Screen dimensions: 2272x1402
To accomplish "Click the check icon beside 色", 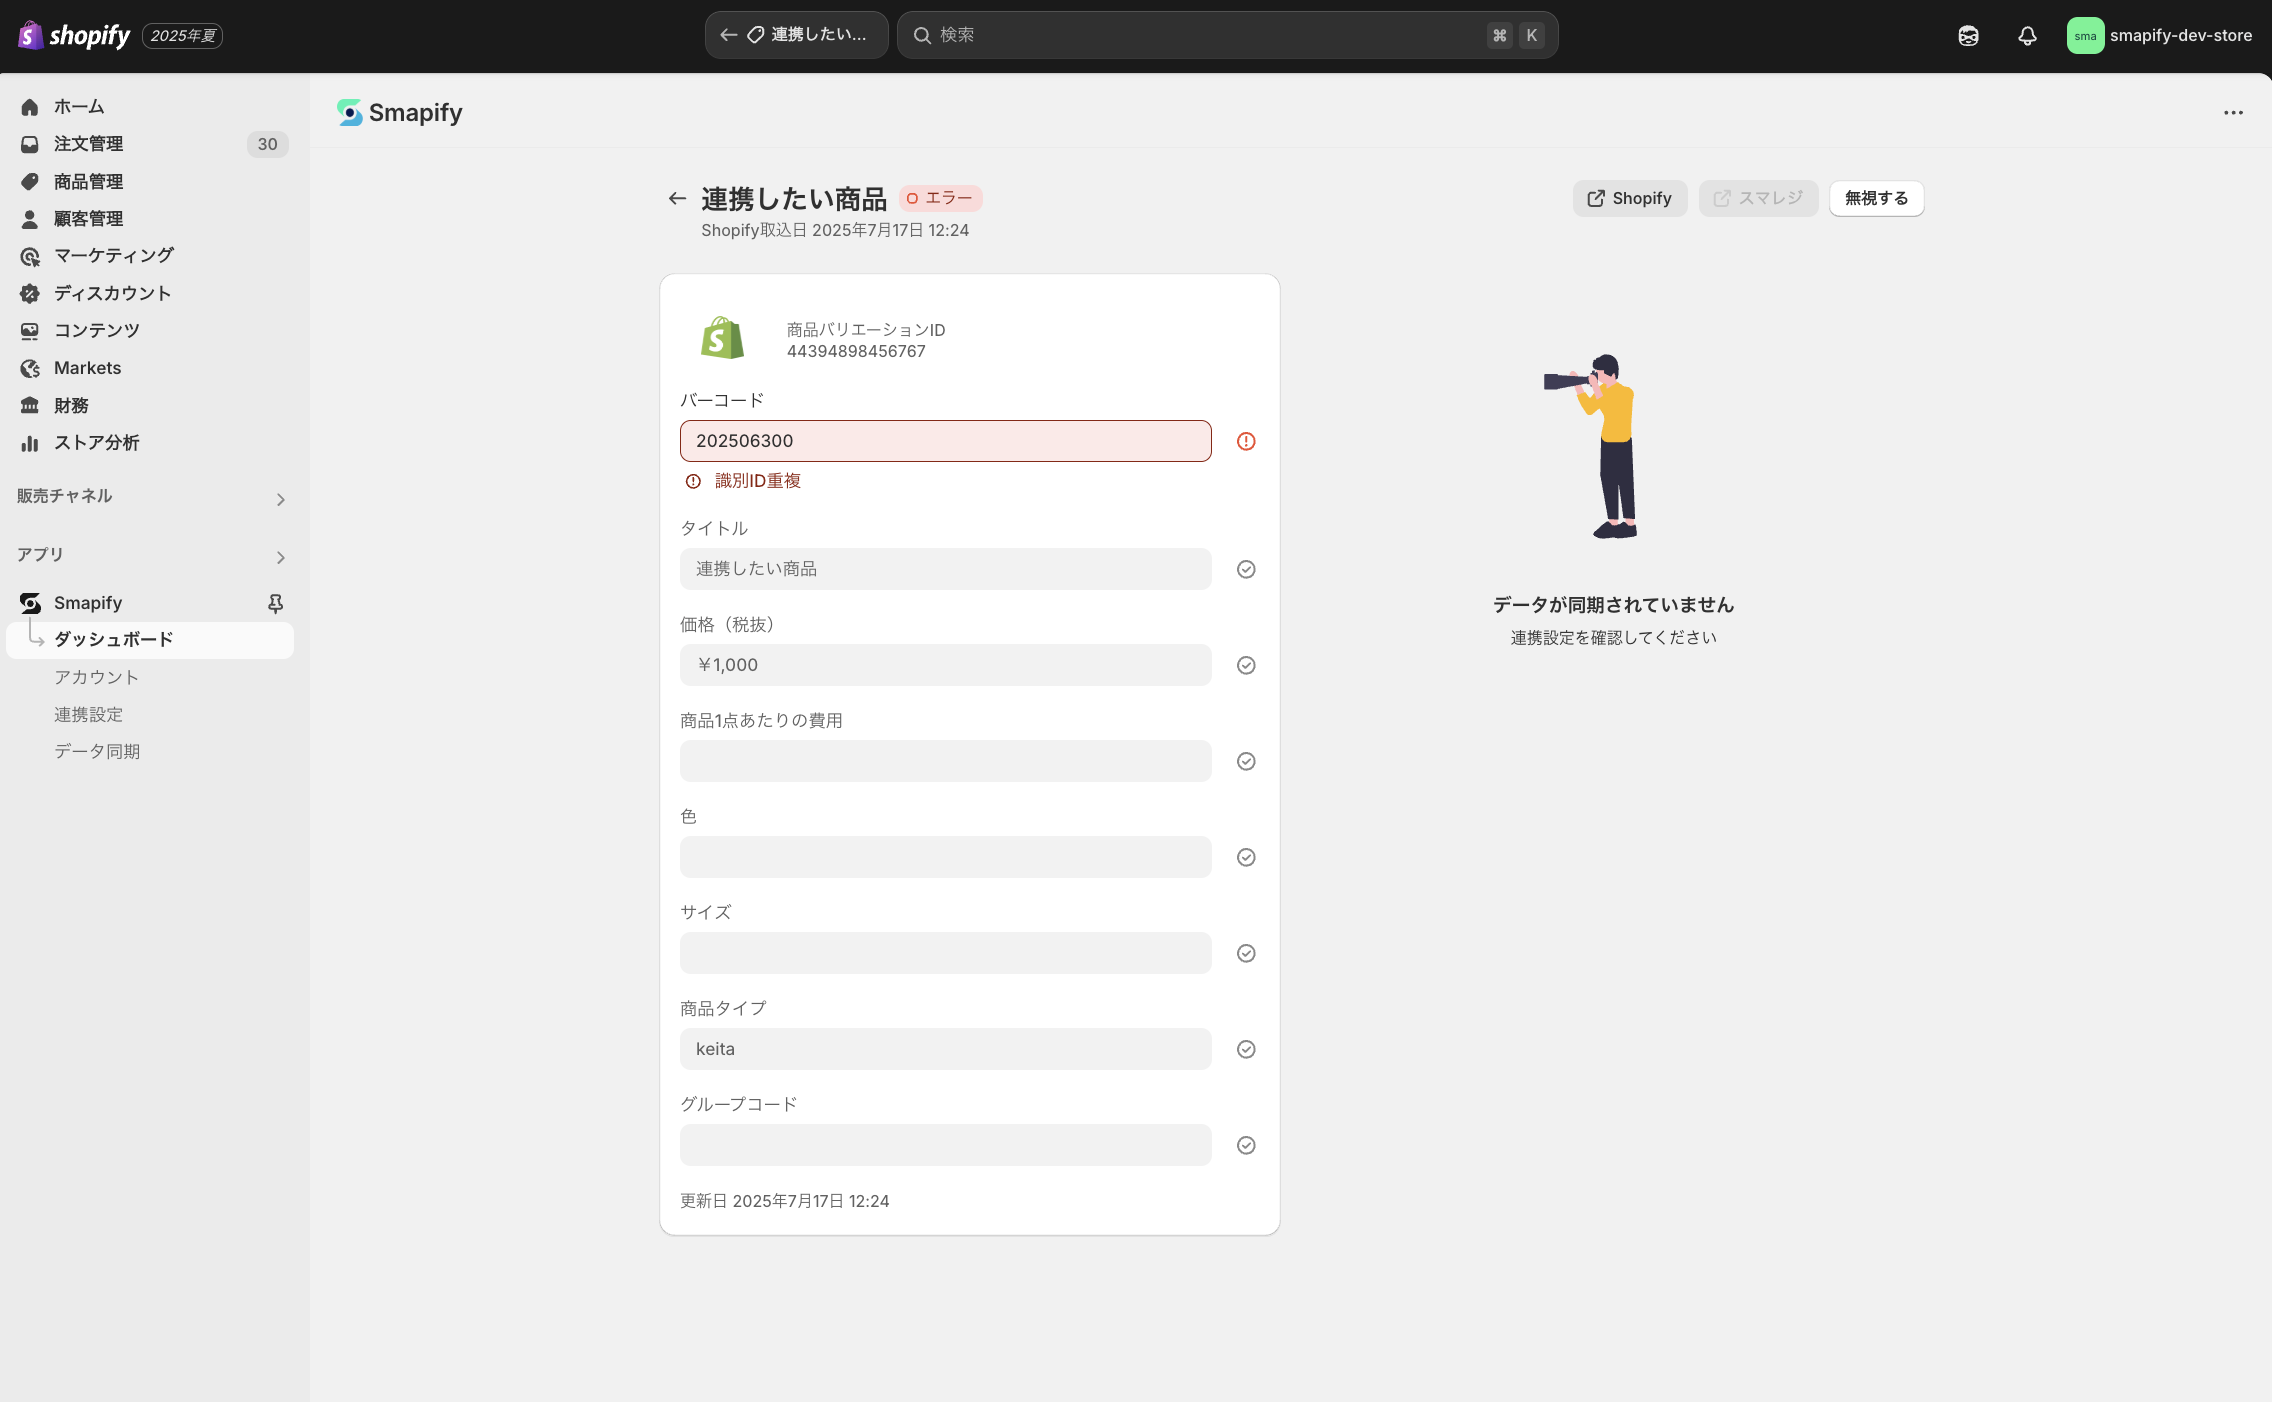I will 1246,857.
